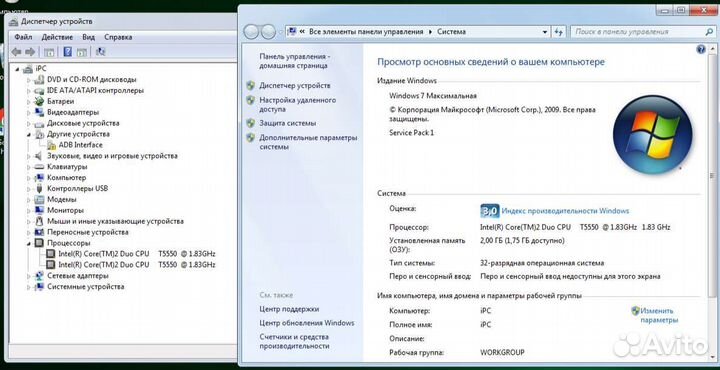Expand the Звуковые, видео и игровые устройства node
This screenshot has height=370, width=720.
coord(28,156)
